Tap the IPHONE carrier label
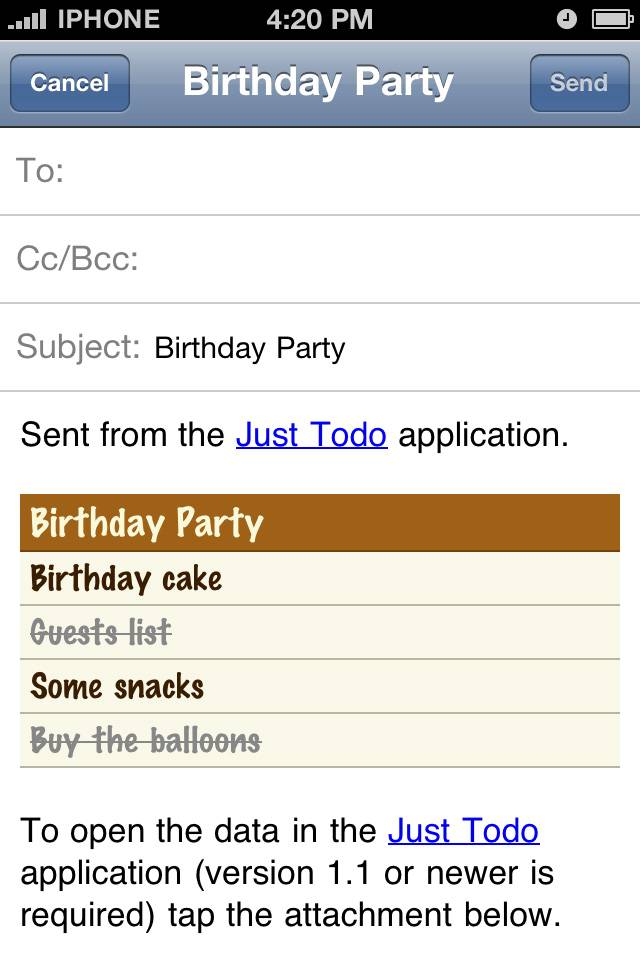This screenshot has width=640, height=960. 108,20
